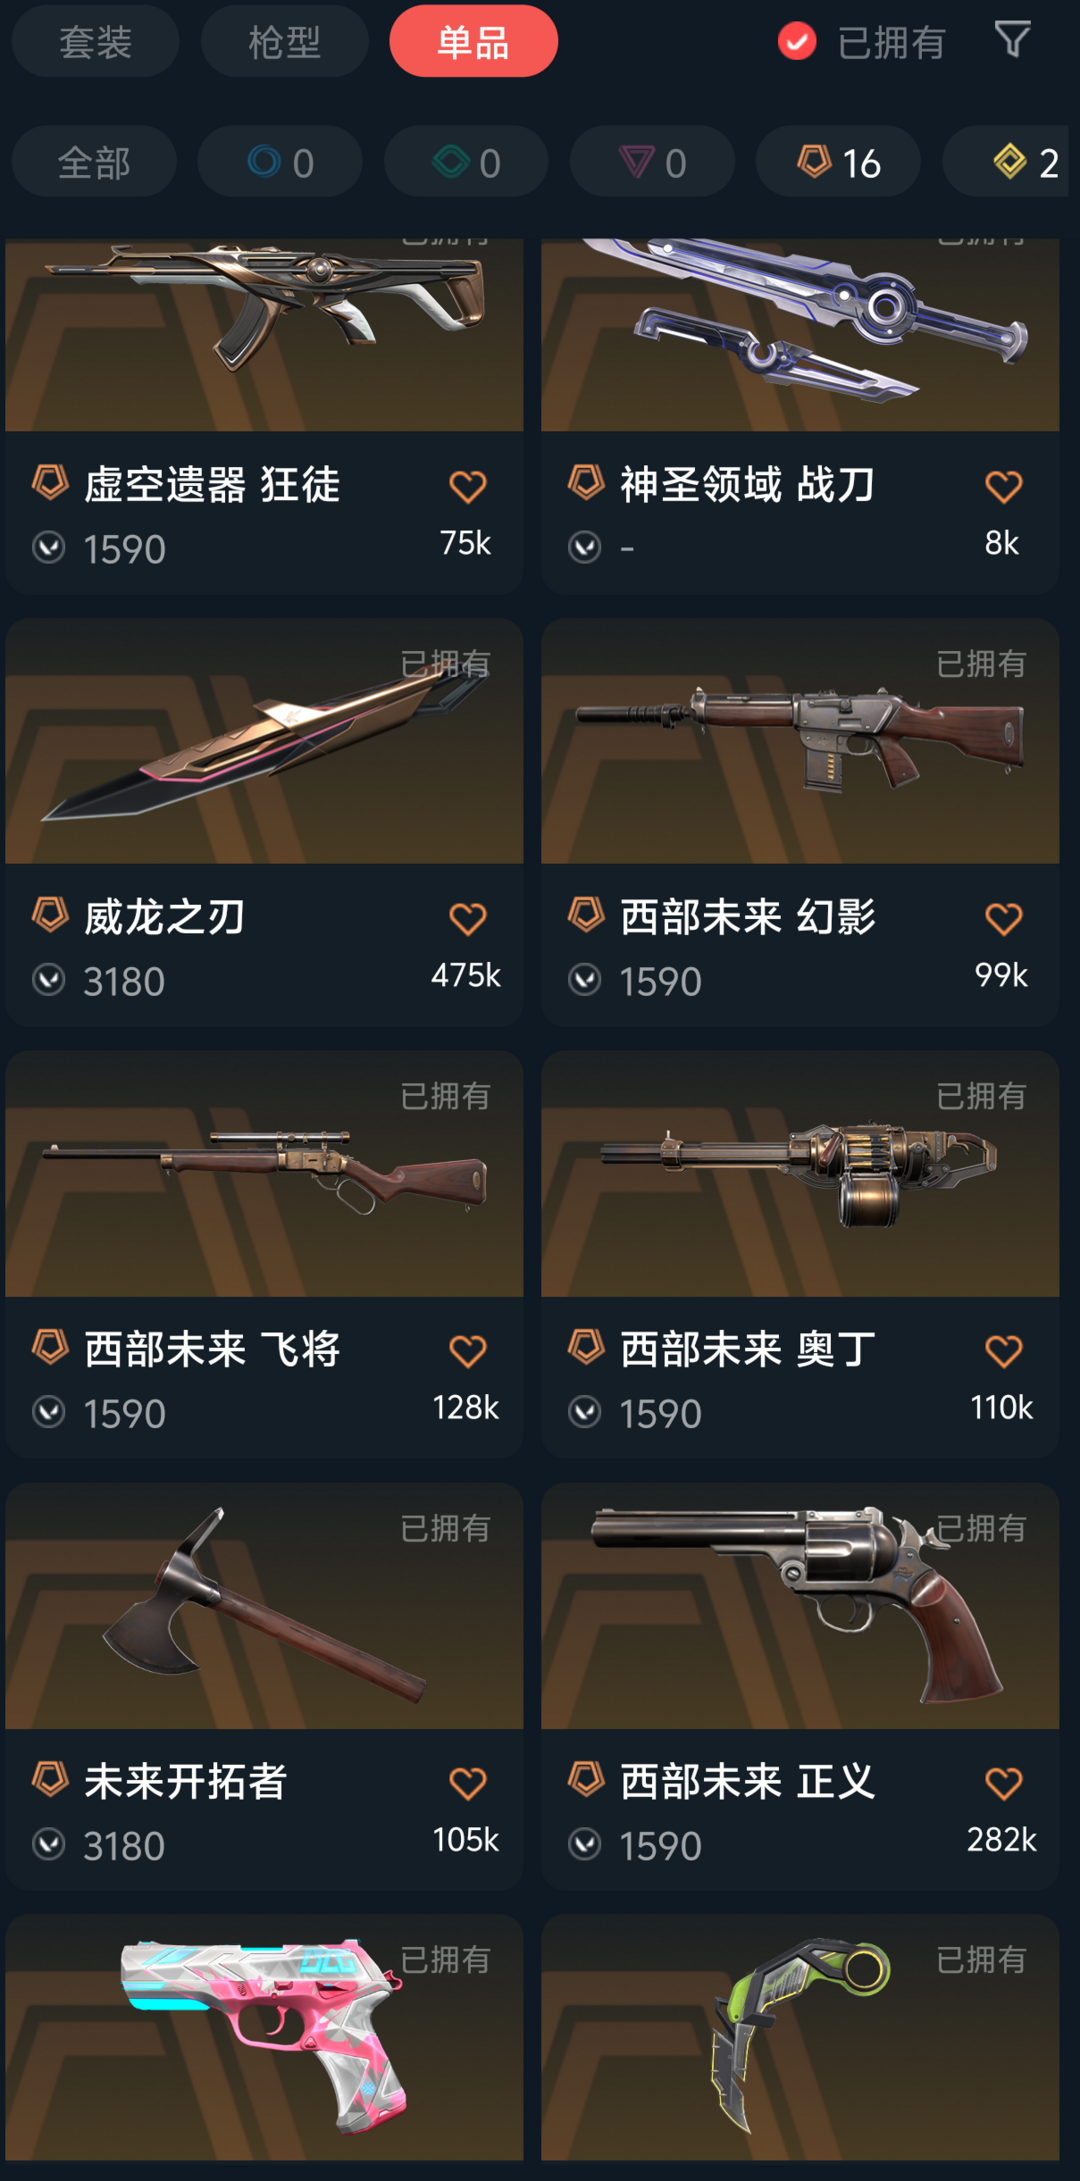Open the 威龙之刃 knife thumbnail

pyautogui.click(x=264, y=741)
